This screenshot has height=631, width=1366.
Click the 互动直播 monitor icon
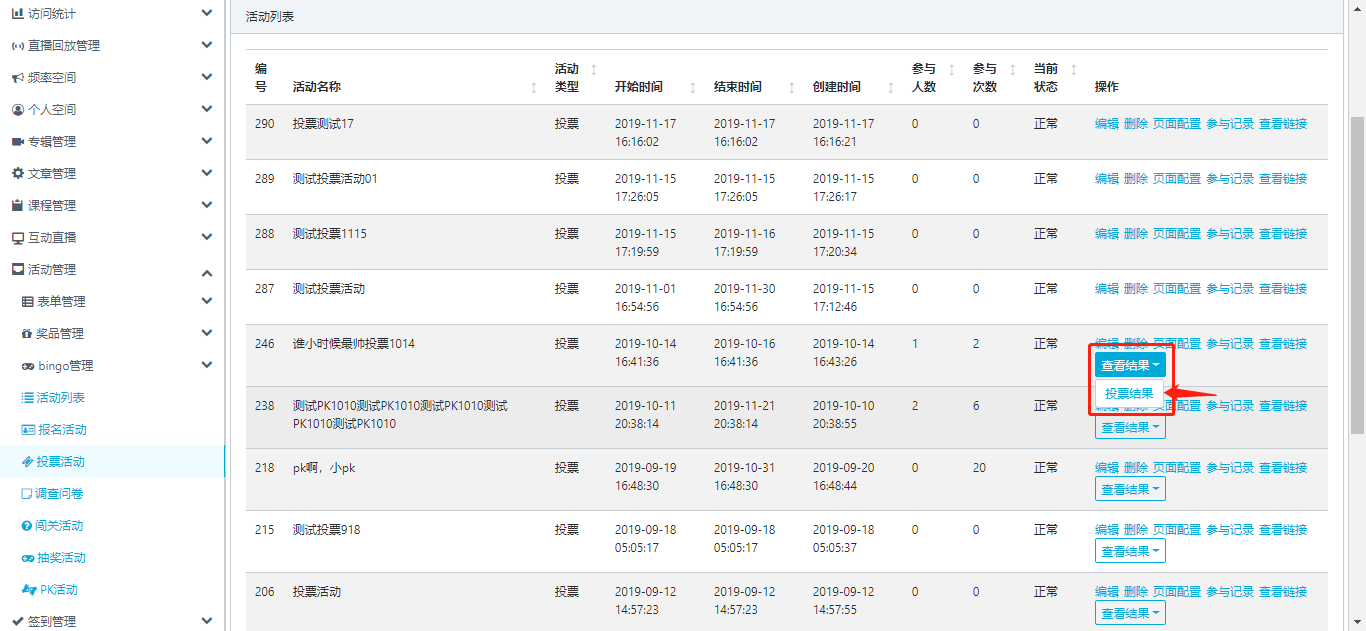17,238
